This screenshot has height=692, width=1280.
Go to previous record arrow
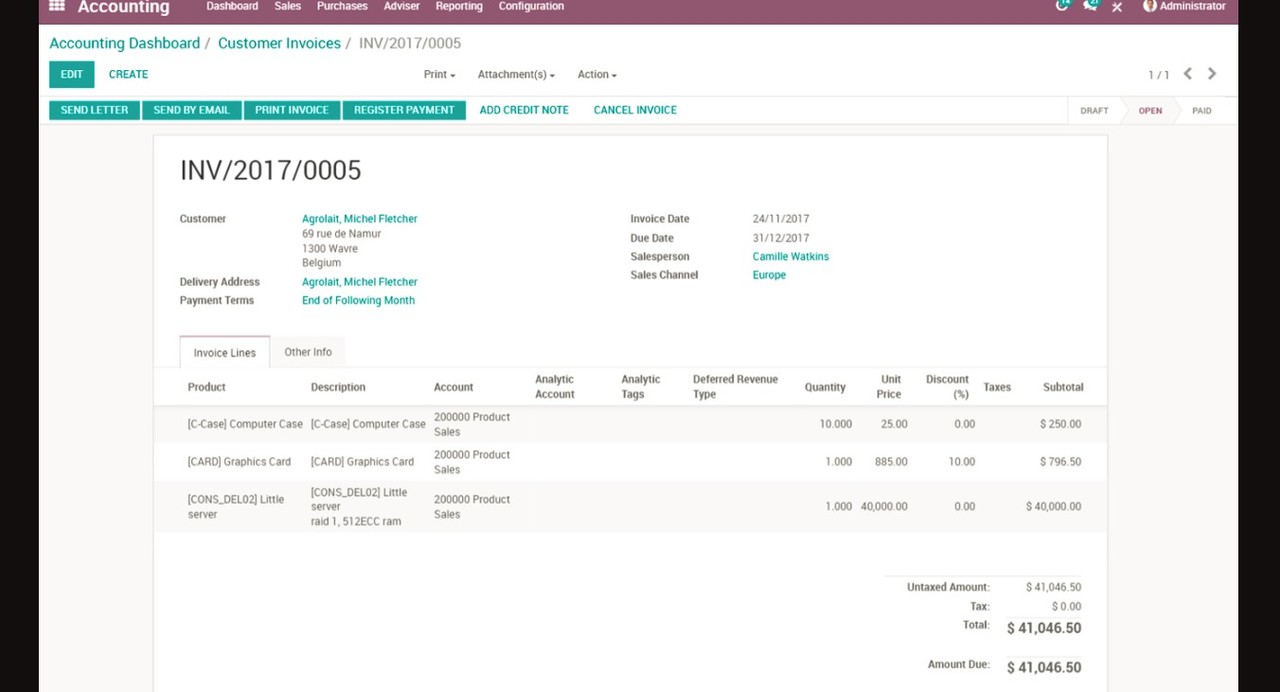(1187, 74)
